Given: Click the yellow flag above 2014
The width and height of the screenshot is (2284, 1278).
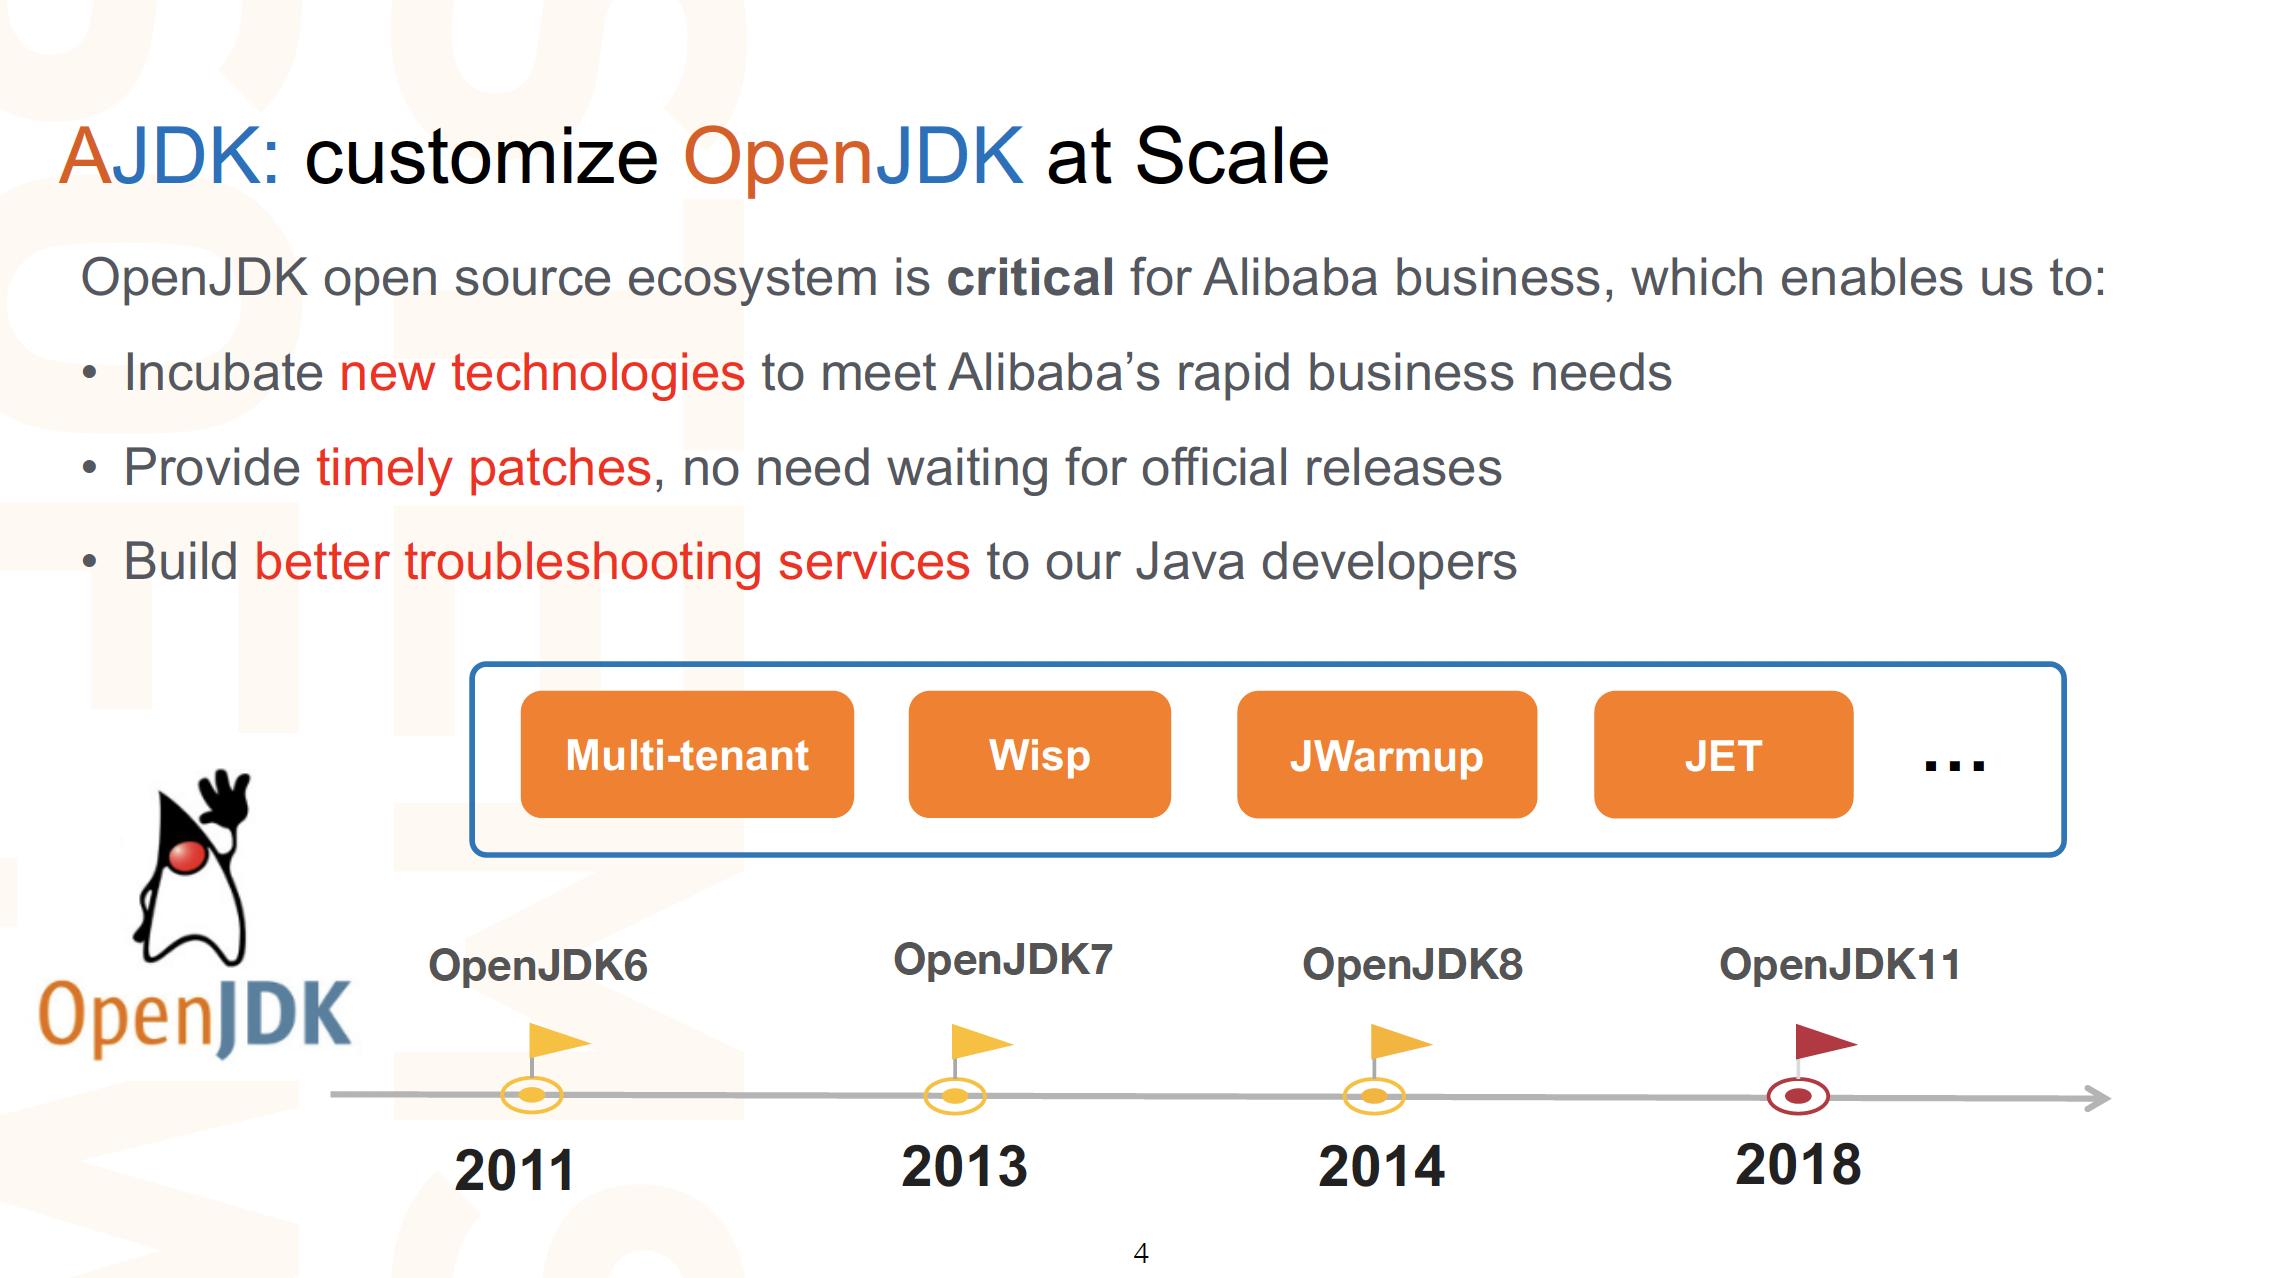Looking at the screenshot, I should pyautogui.click(x=1398, y=1042).
